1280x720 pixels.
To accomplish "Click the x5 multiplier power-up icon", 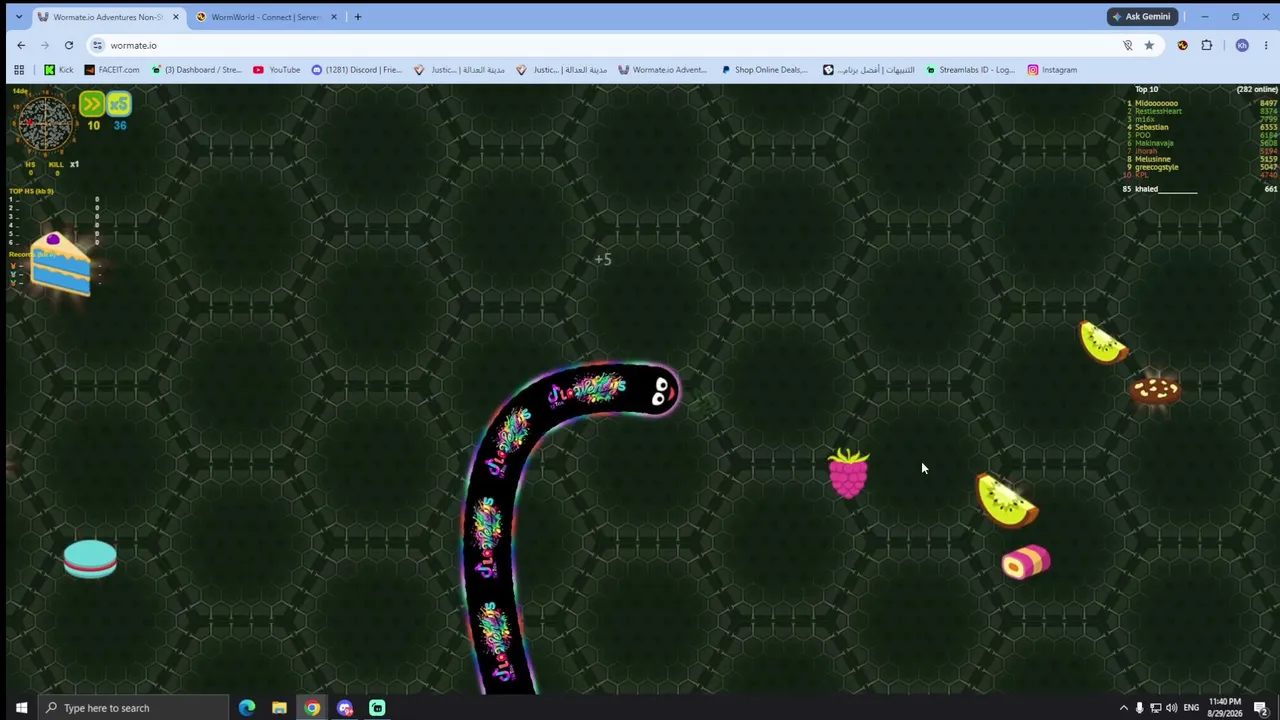I will [119, 104].
